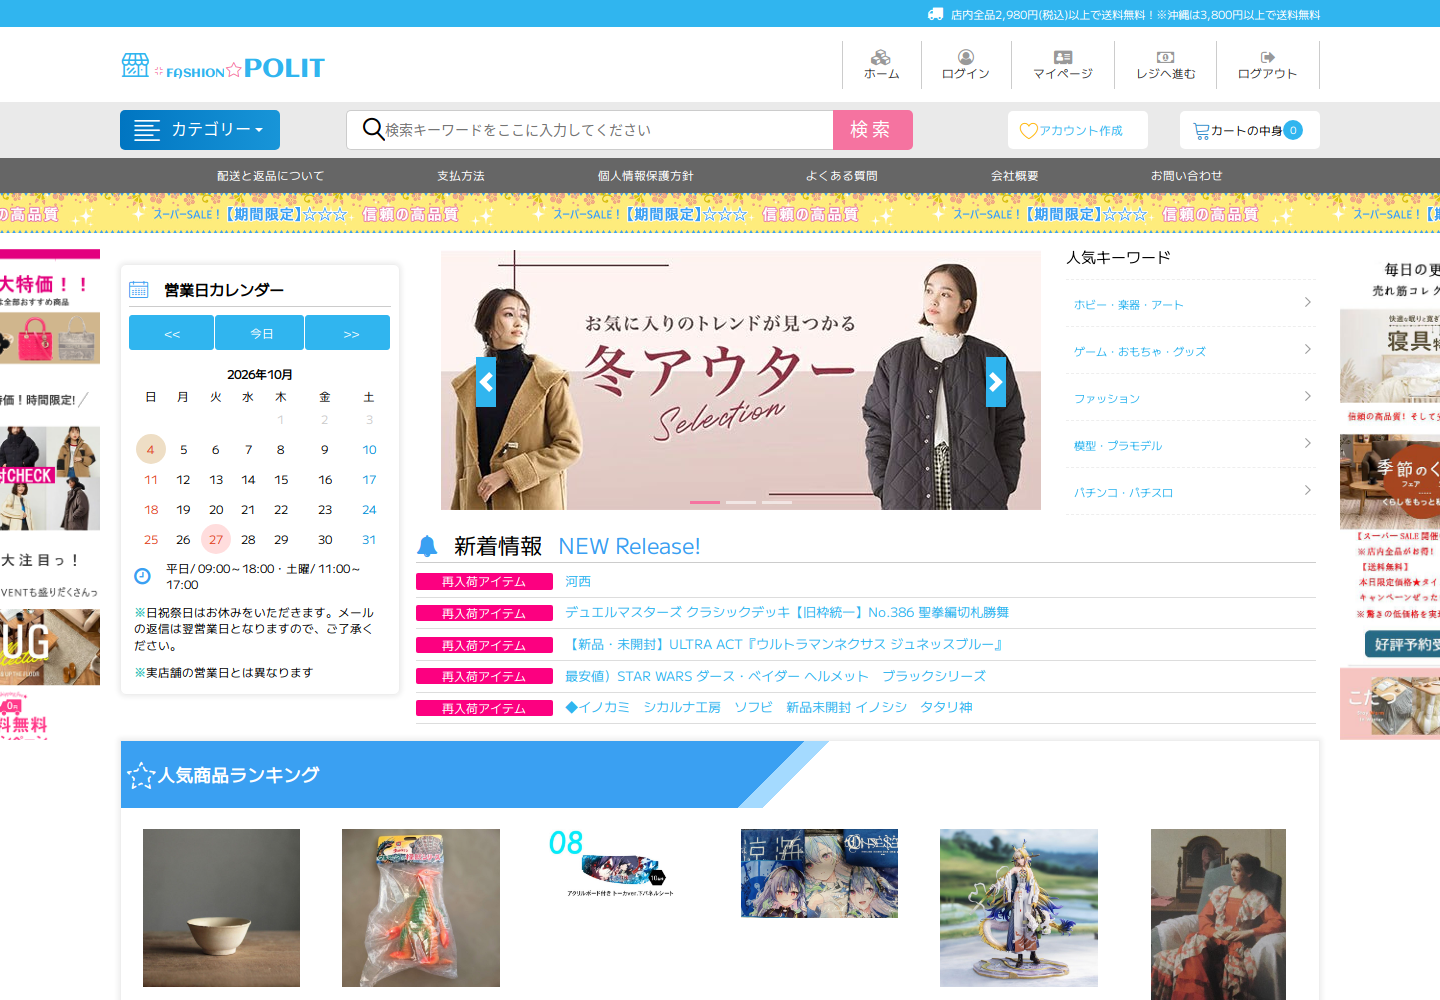
Task: Click the clock icon by business hours
Action: 142,576
